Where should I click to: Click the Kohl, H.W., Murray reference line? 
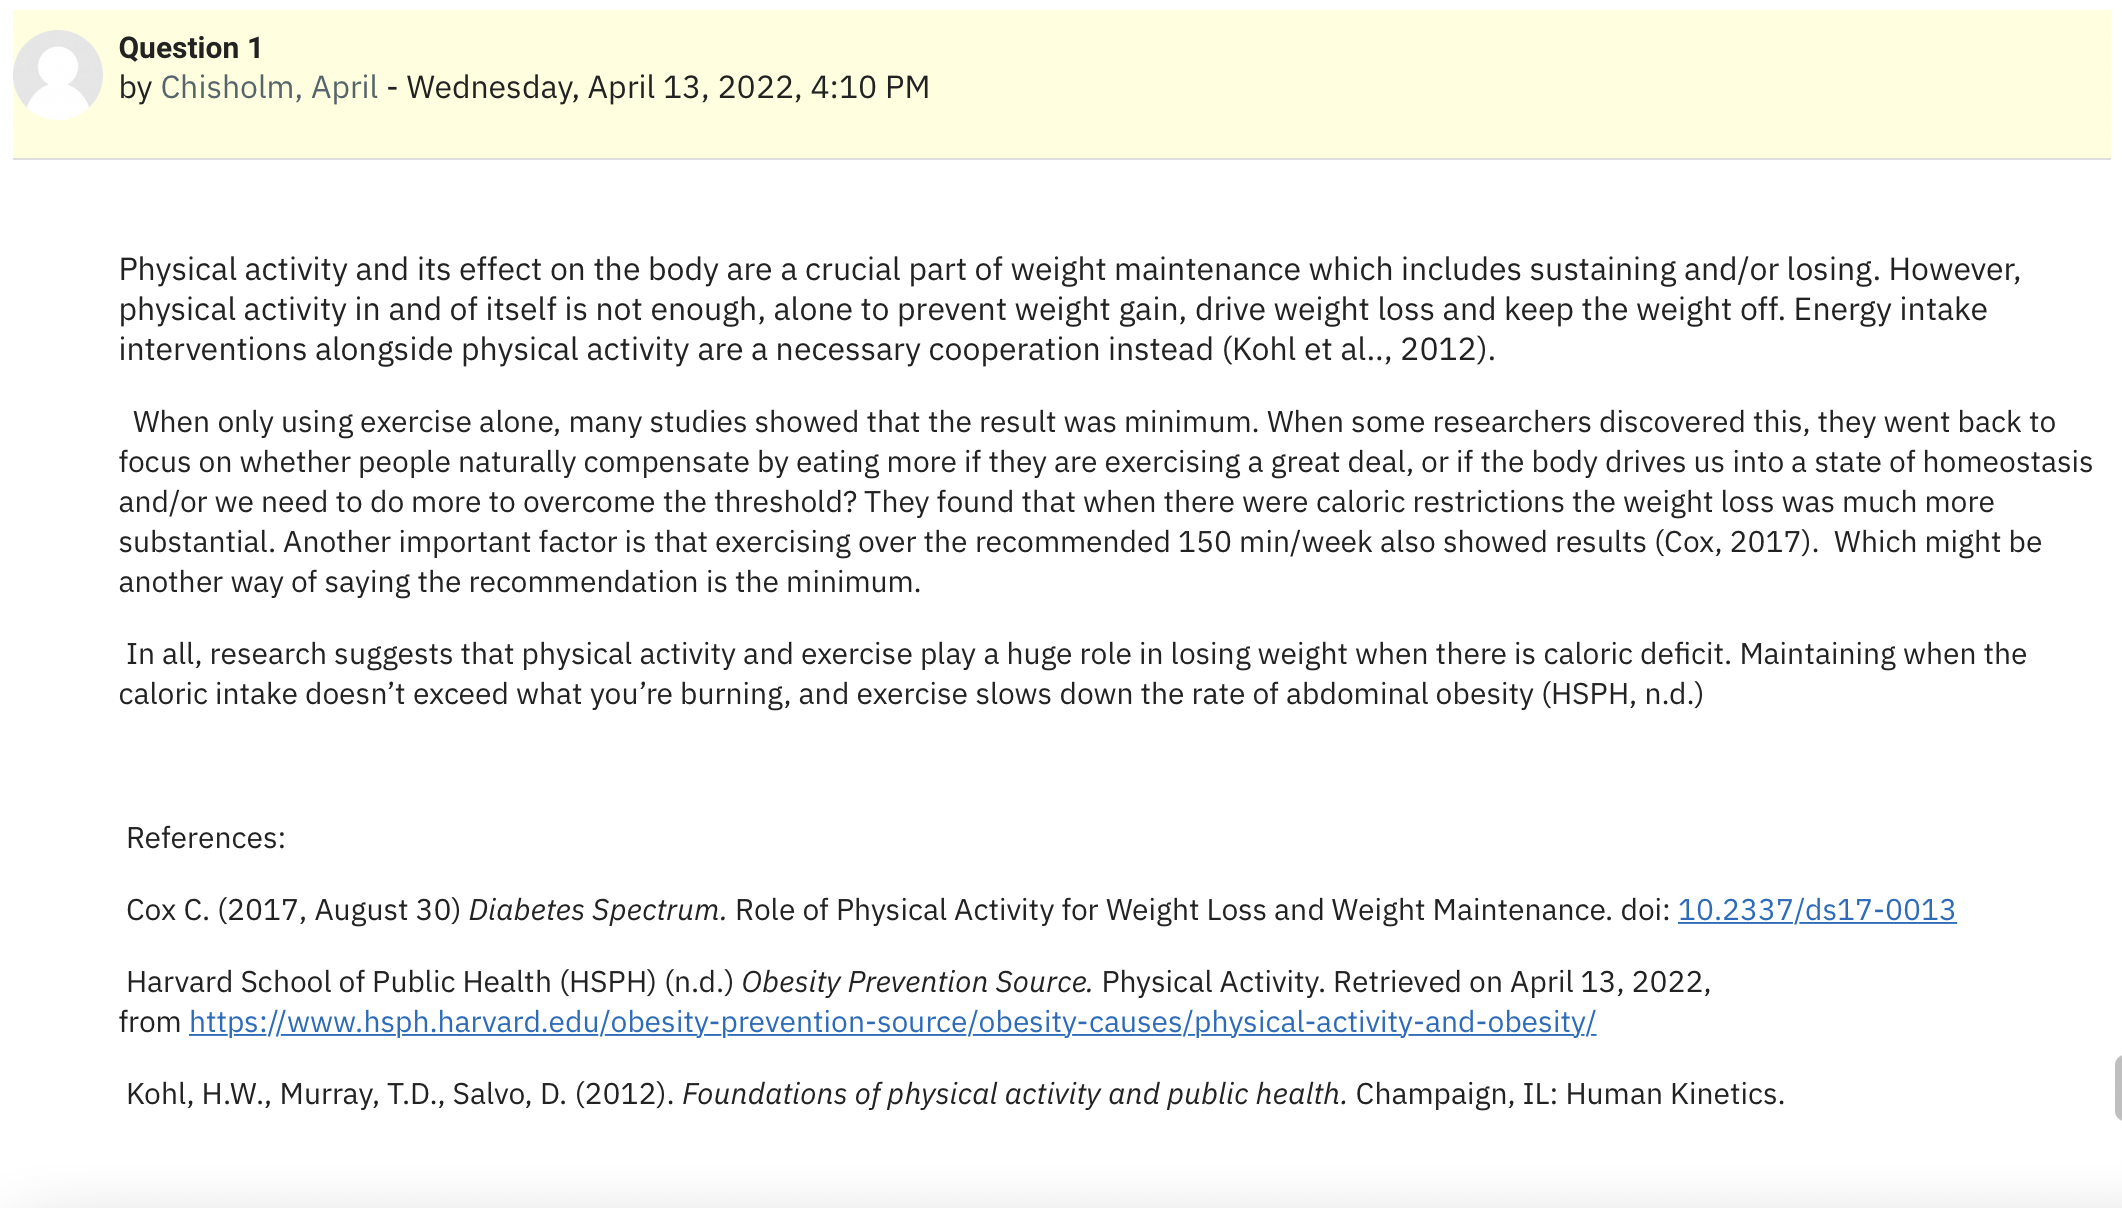tap(955, 1094)
